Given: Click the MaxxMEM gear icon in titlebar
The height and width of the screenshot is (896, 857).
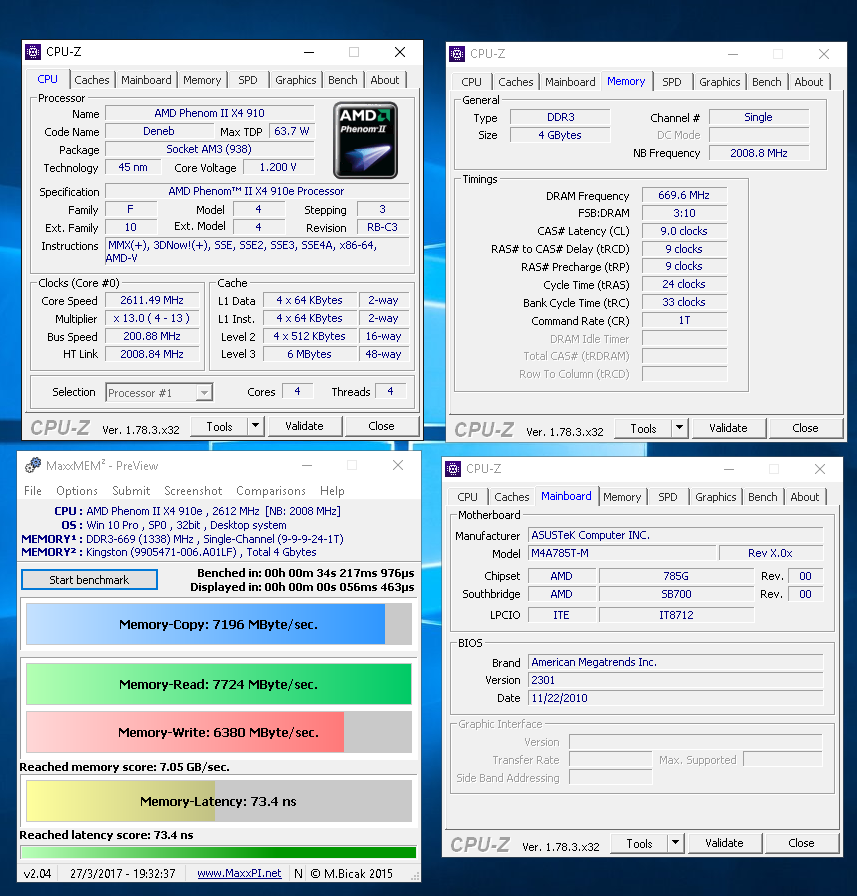Looking at the screenshot, I should tap(33, 465).
